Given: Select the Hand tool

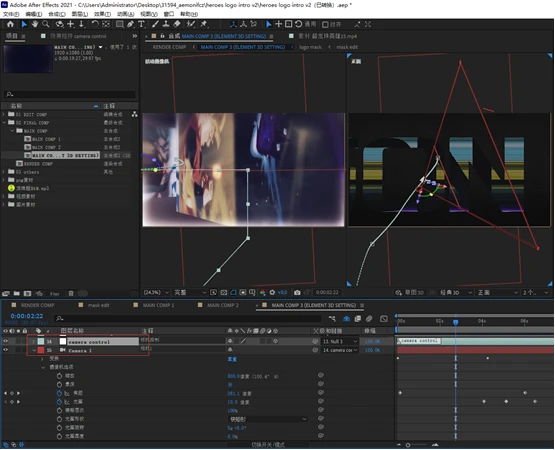Looking at the screenshot, I should (x=35, y=24).
